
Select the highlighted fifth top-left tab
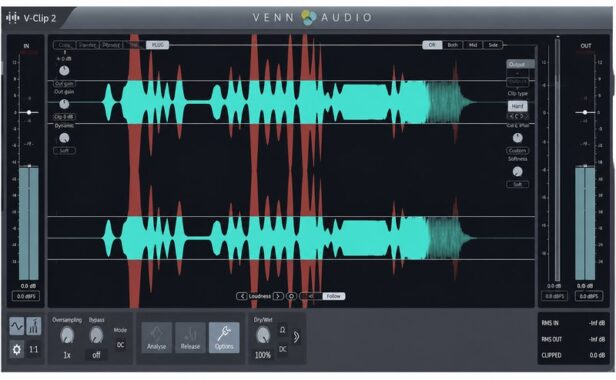(x=158, y=45)
